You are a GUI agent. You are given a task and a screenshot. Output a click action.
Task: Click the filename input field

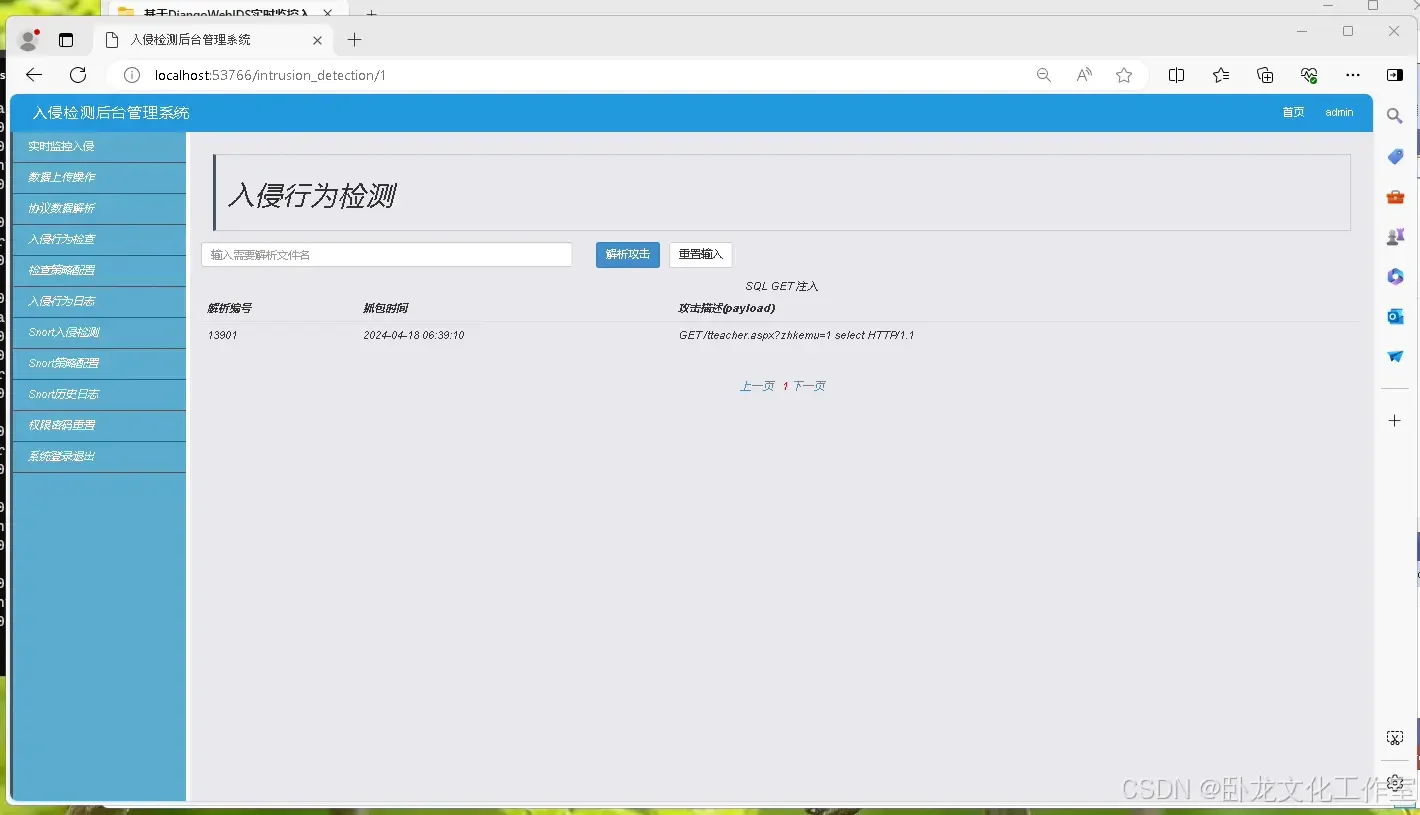point(386,254)
